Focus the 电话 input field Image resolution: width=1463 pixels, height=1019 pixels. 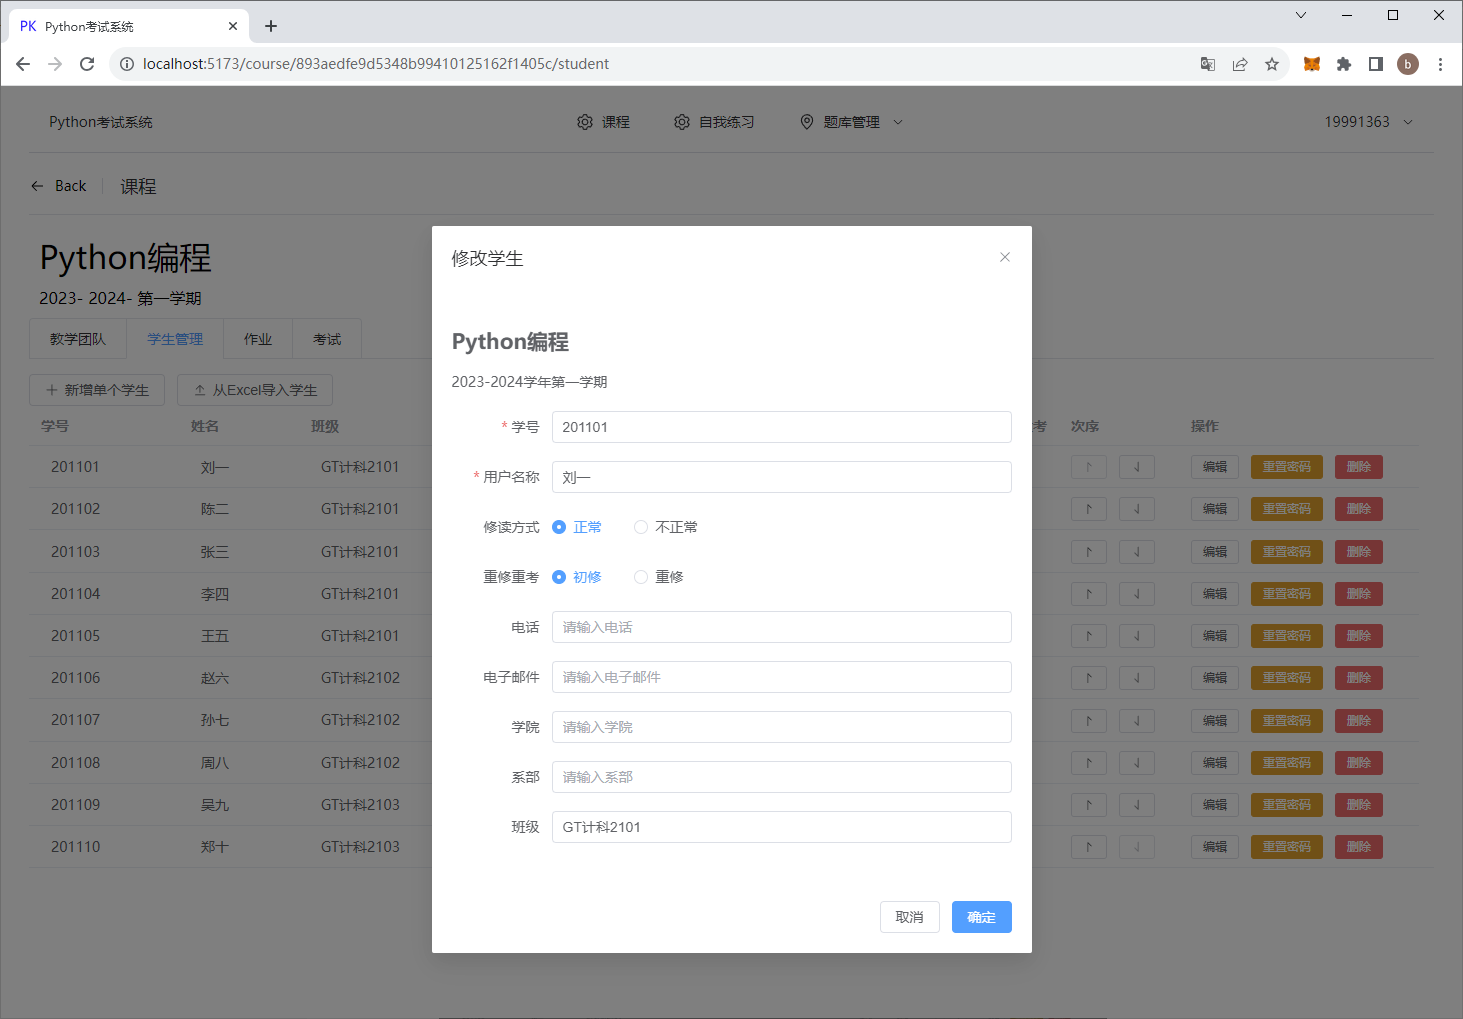(781, 627)
